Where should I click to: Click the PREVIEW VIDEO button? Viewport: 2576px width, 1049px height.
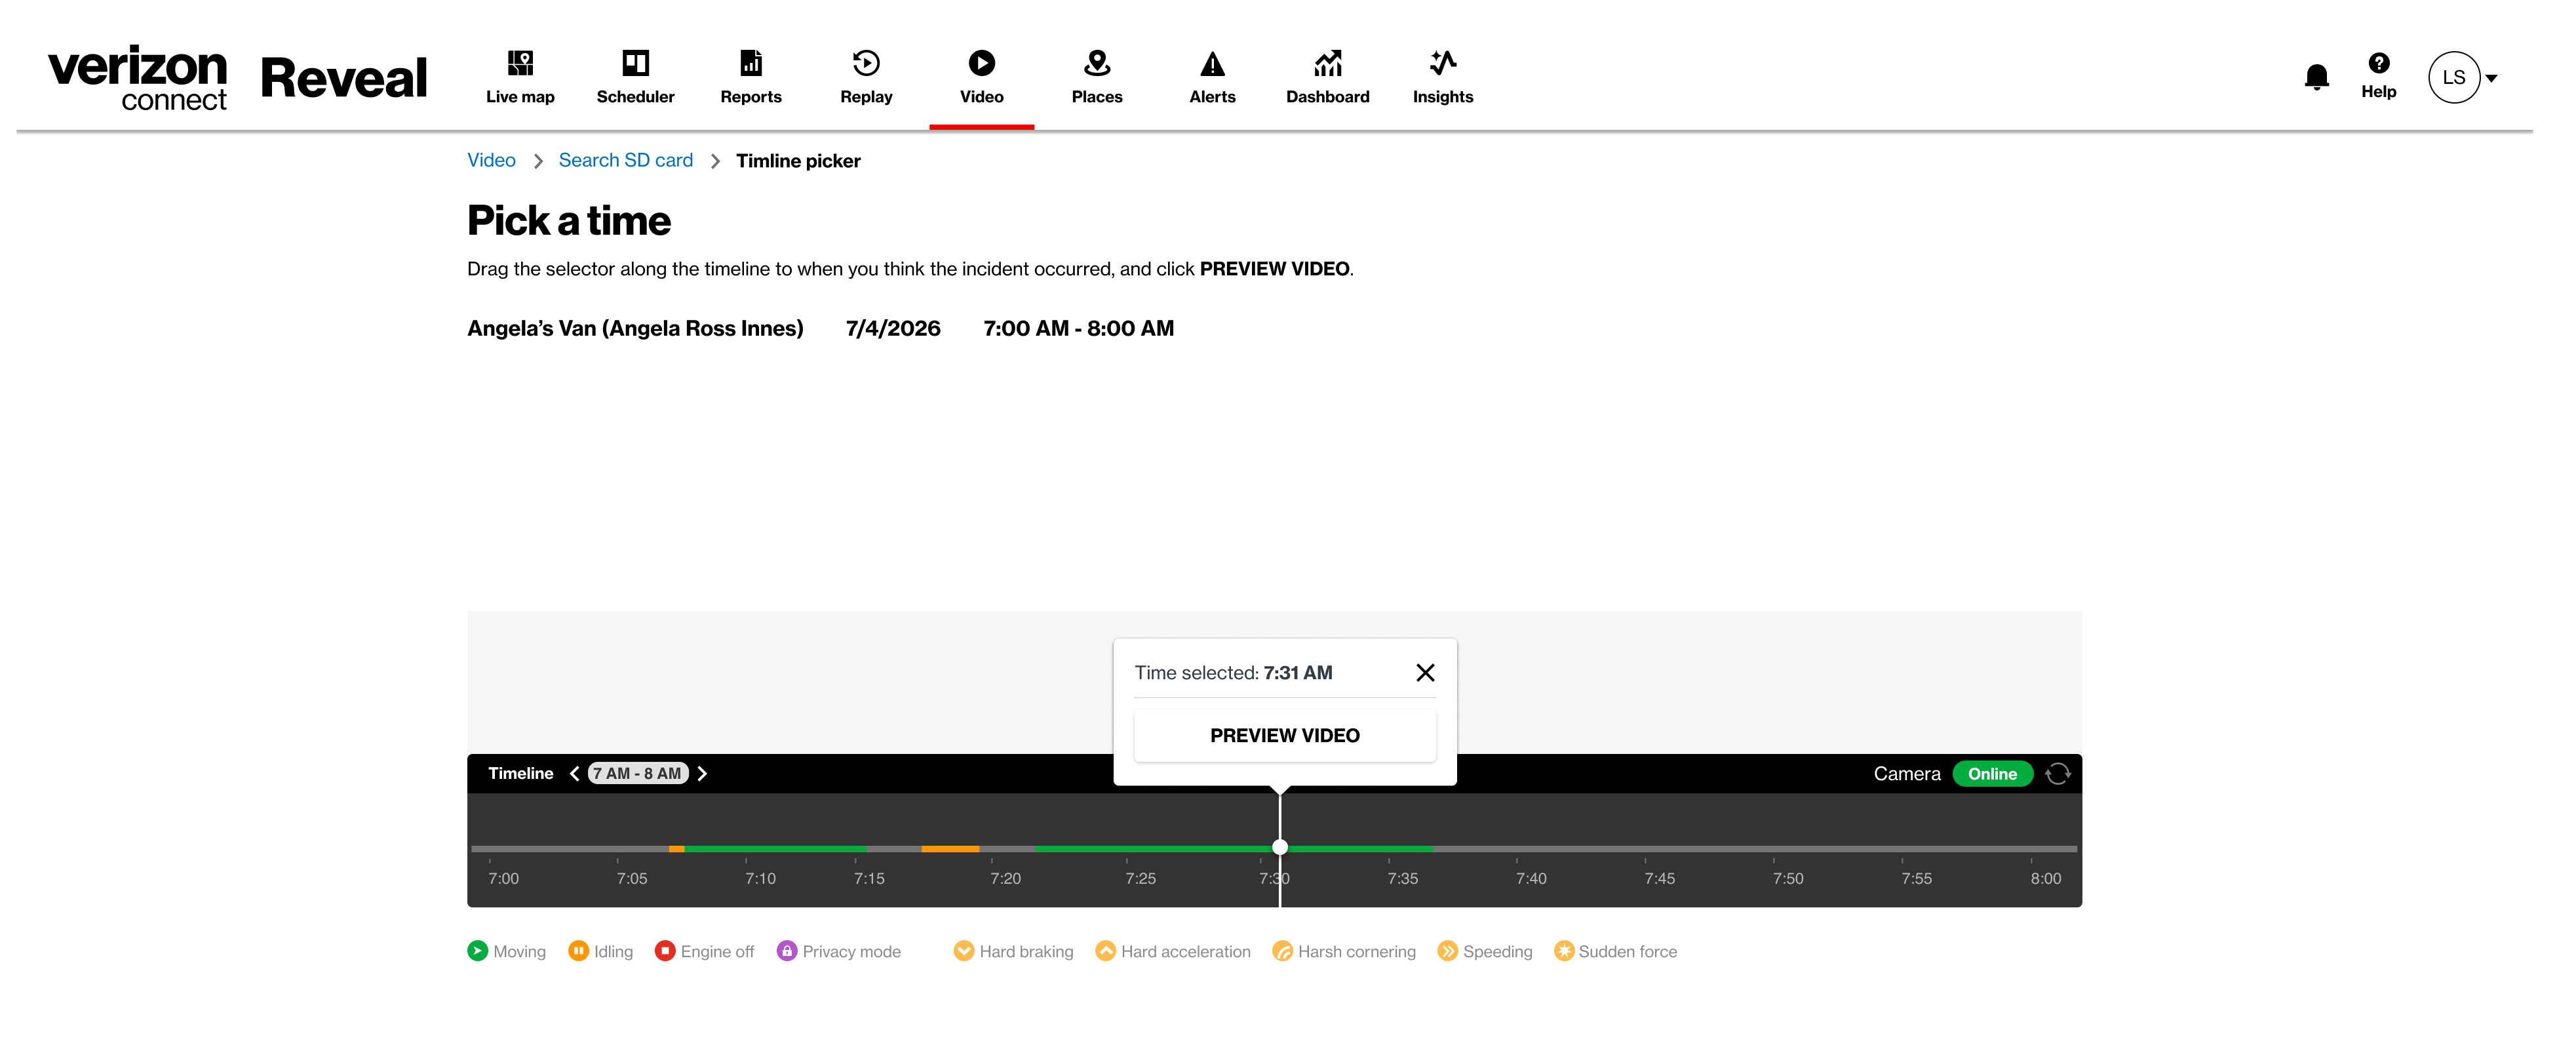click(1284, 735)
